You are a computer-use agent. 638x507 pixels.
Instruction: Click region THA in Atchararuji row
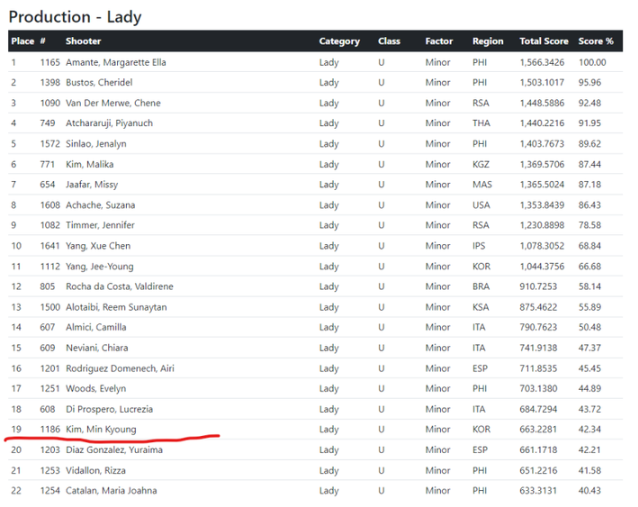[x=481, y=123]
